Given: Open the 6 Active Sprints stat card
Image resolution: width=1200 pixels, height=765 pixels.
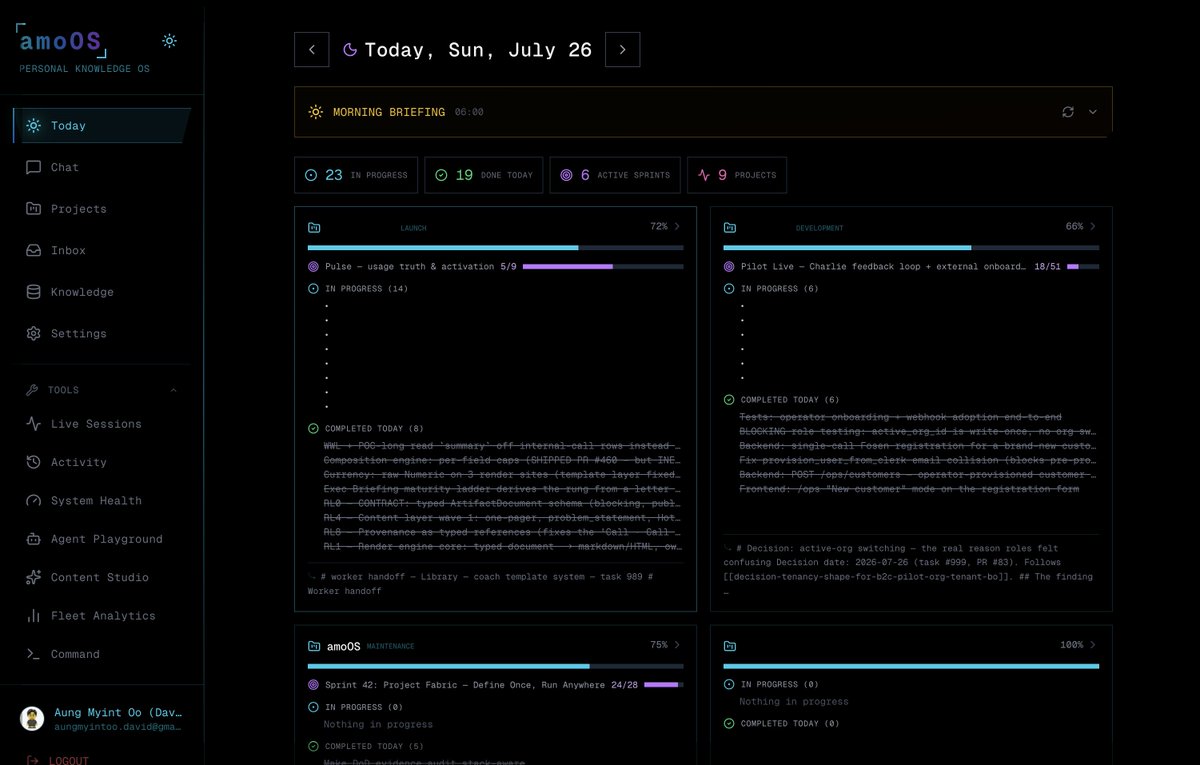Looking at the screenshot, I should click(x=615, y=175).
